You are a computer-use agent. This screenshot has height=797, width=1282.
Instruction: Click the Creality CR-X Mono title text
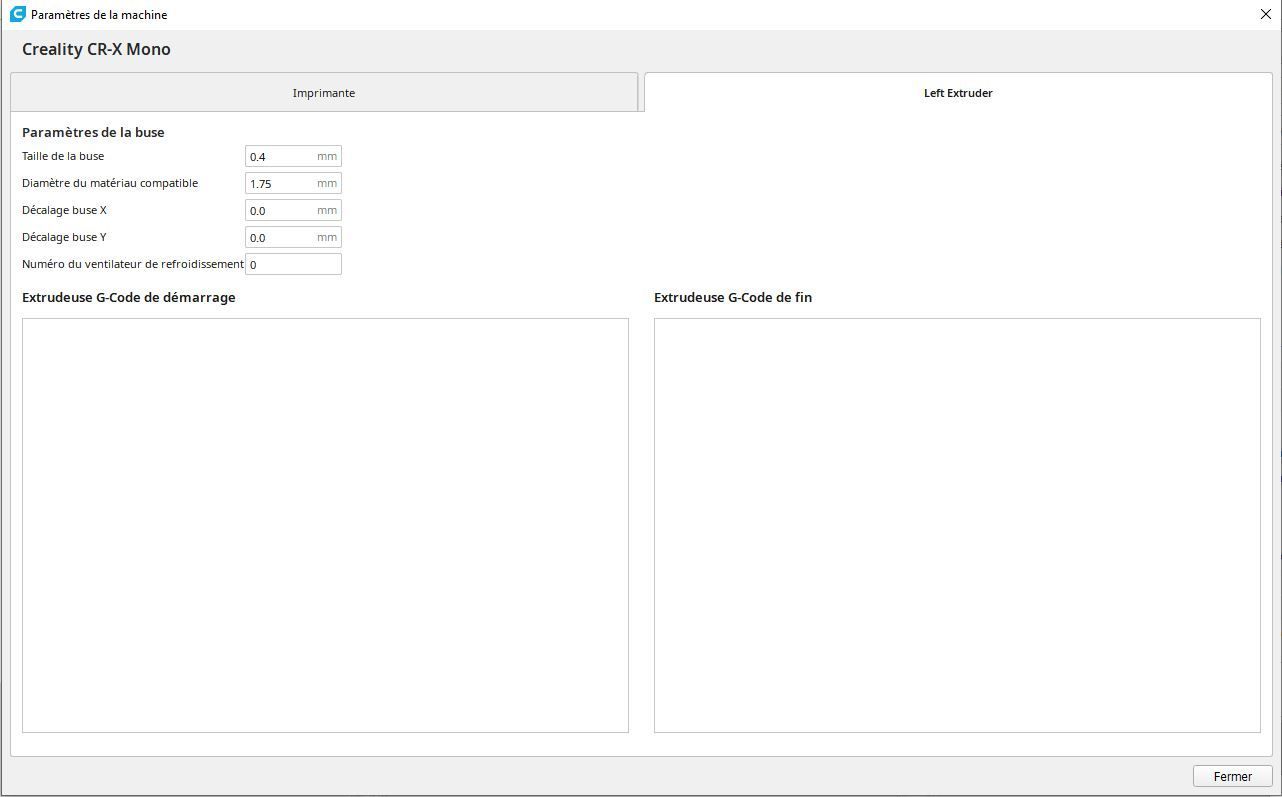click(96, 49)
